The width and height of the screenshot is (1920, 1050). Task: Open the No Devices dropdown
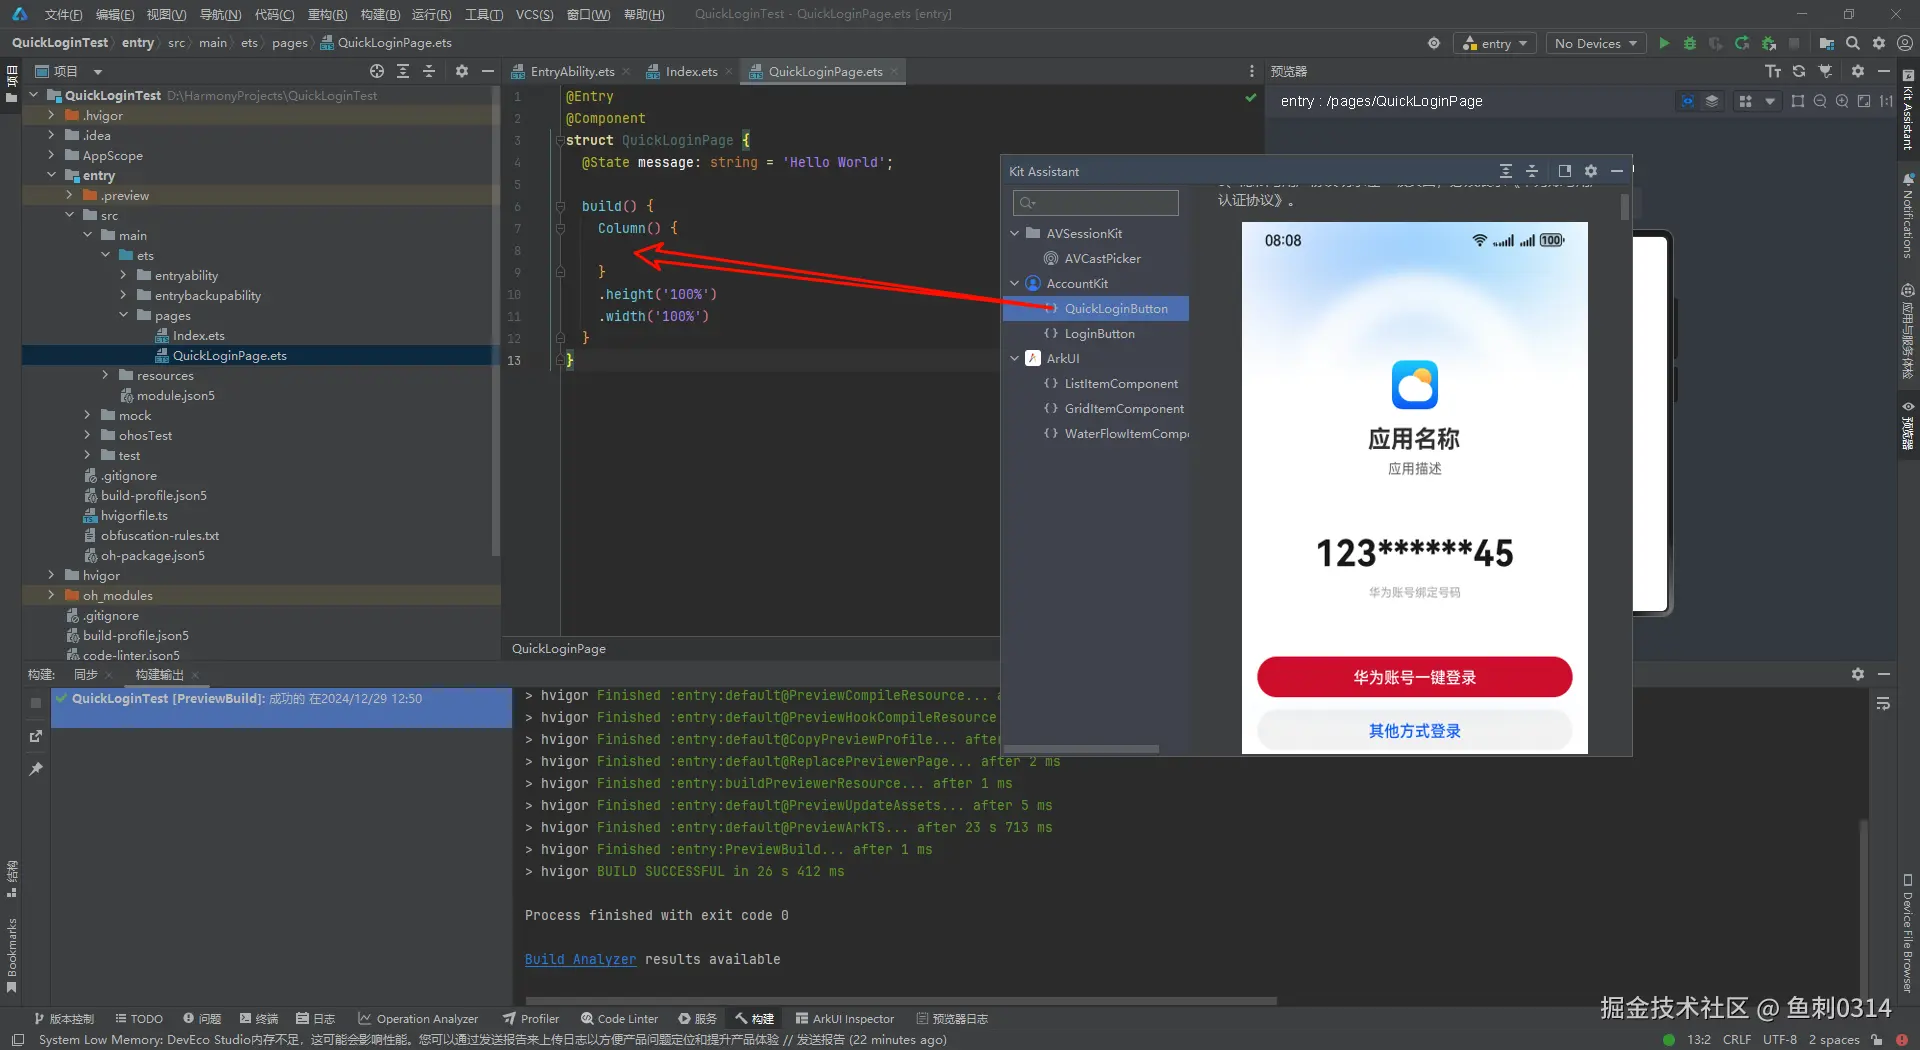[x=1595, y=43]
